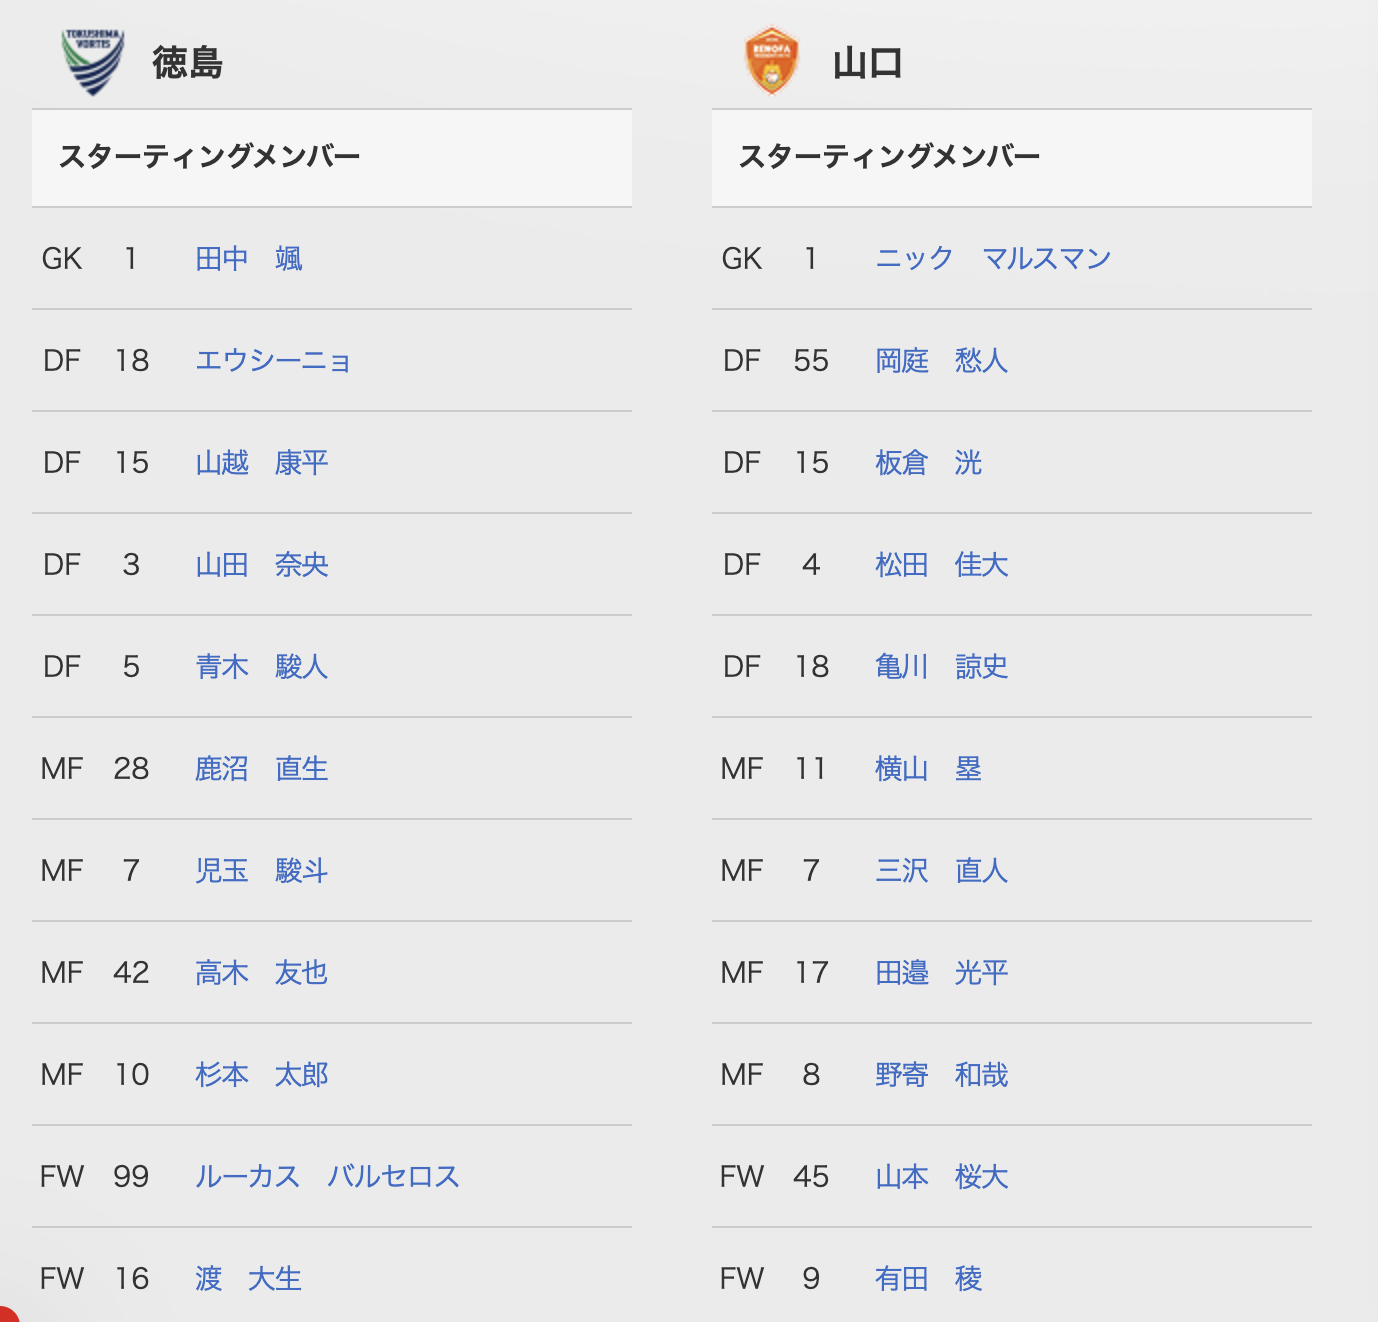Click the Tokushima Vortis team crest
This screenshot has height=1322, width=1378.
point(93,62)
